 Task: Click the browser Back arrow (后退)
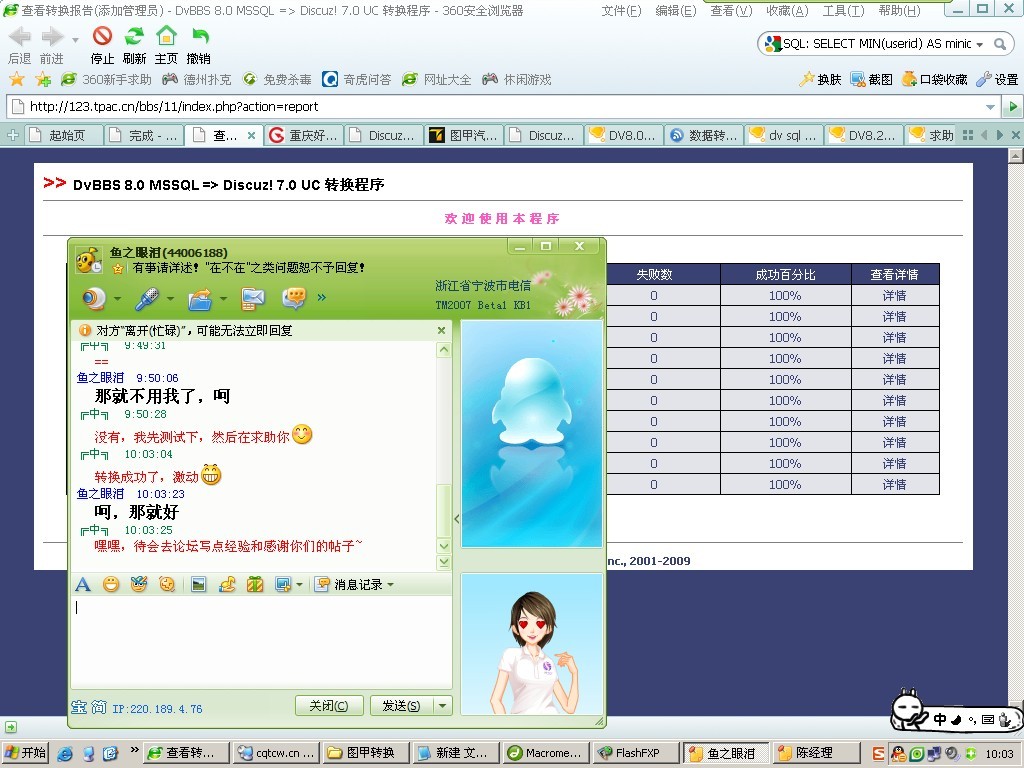20,37
